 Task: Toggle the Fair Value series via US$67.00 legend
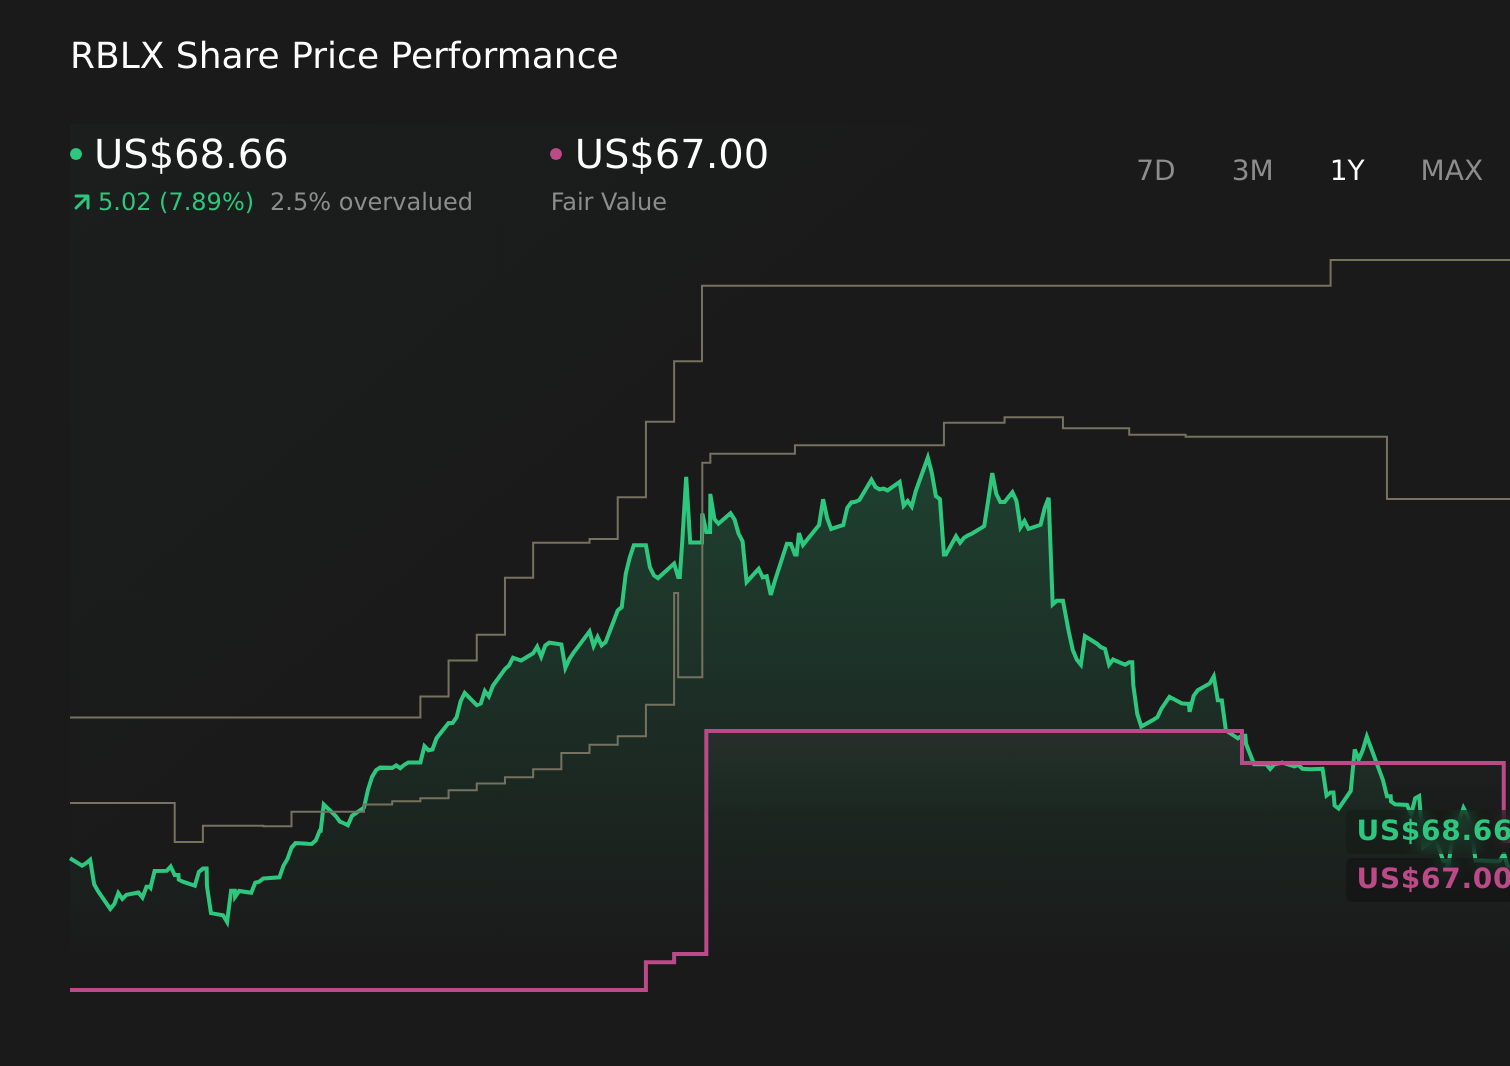(670, 155)
